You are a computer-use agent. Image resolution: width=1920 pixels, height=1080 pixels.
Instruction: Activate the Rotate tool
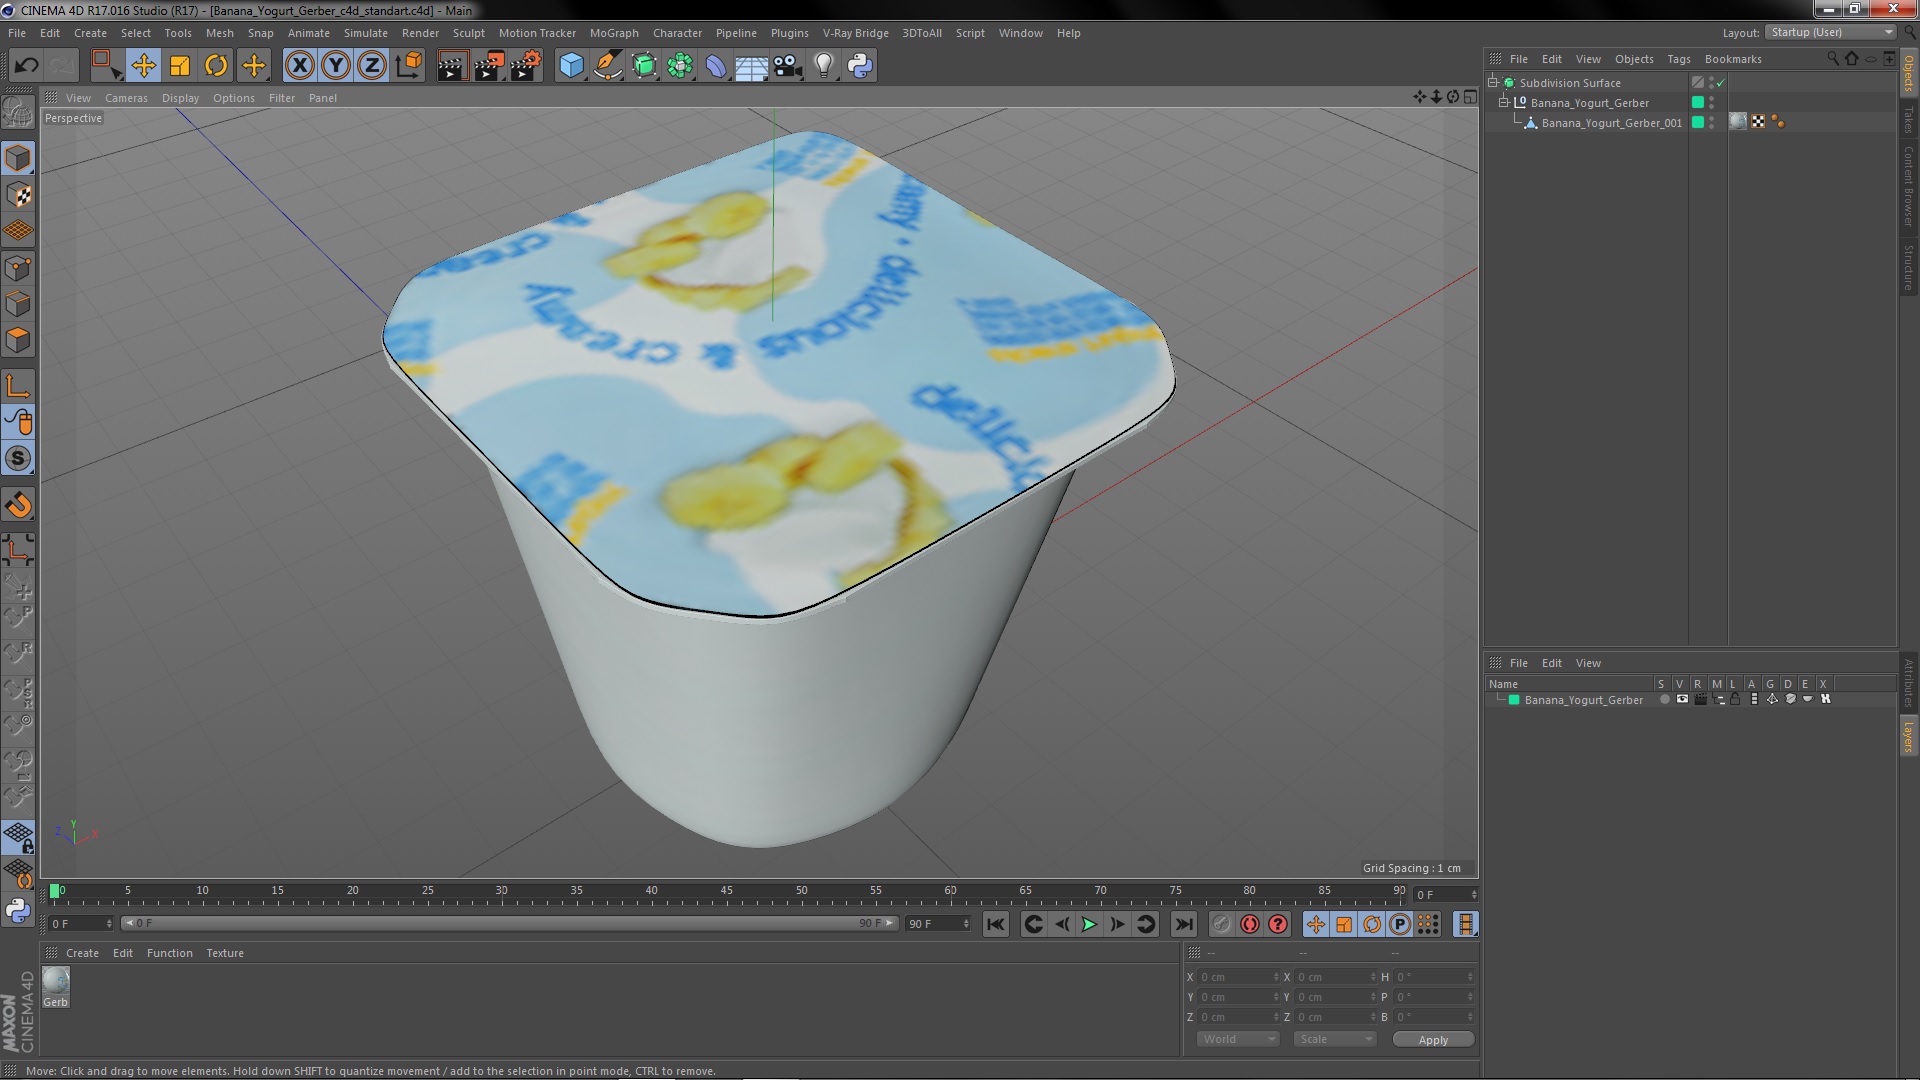216,66
